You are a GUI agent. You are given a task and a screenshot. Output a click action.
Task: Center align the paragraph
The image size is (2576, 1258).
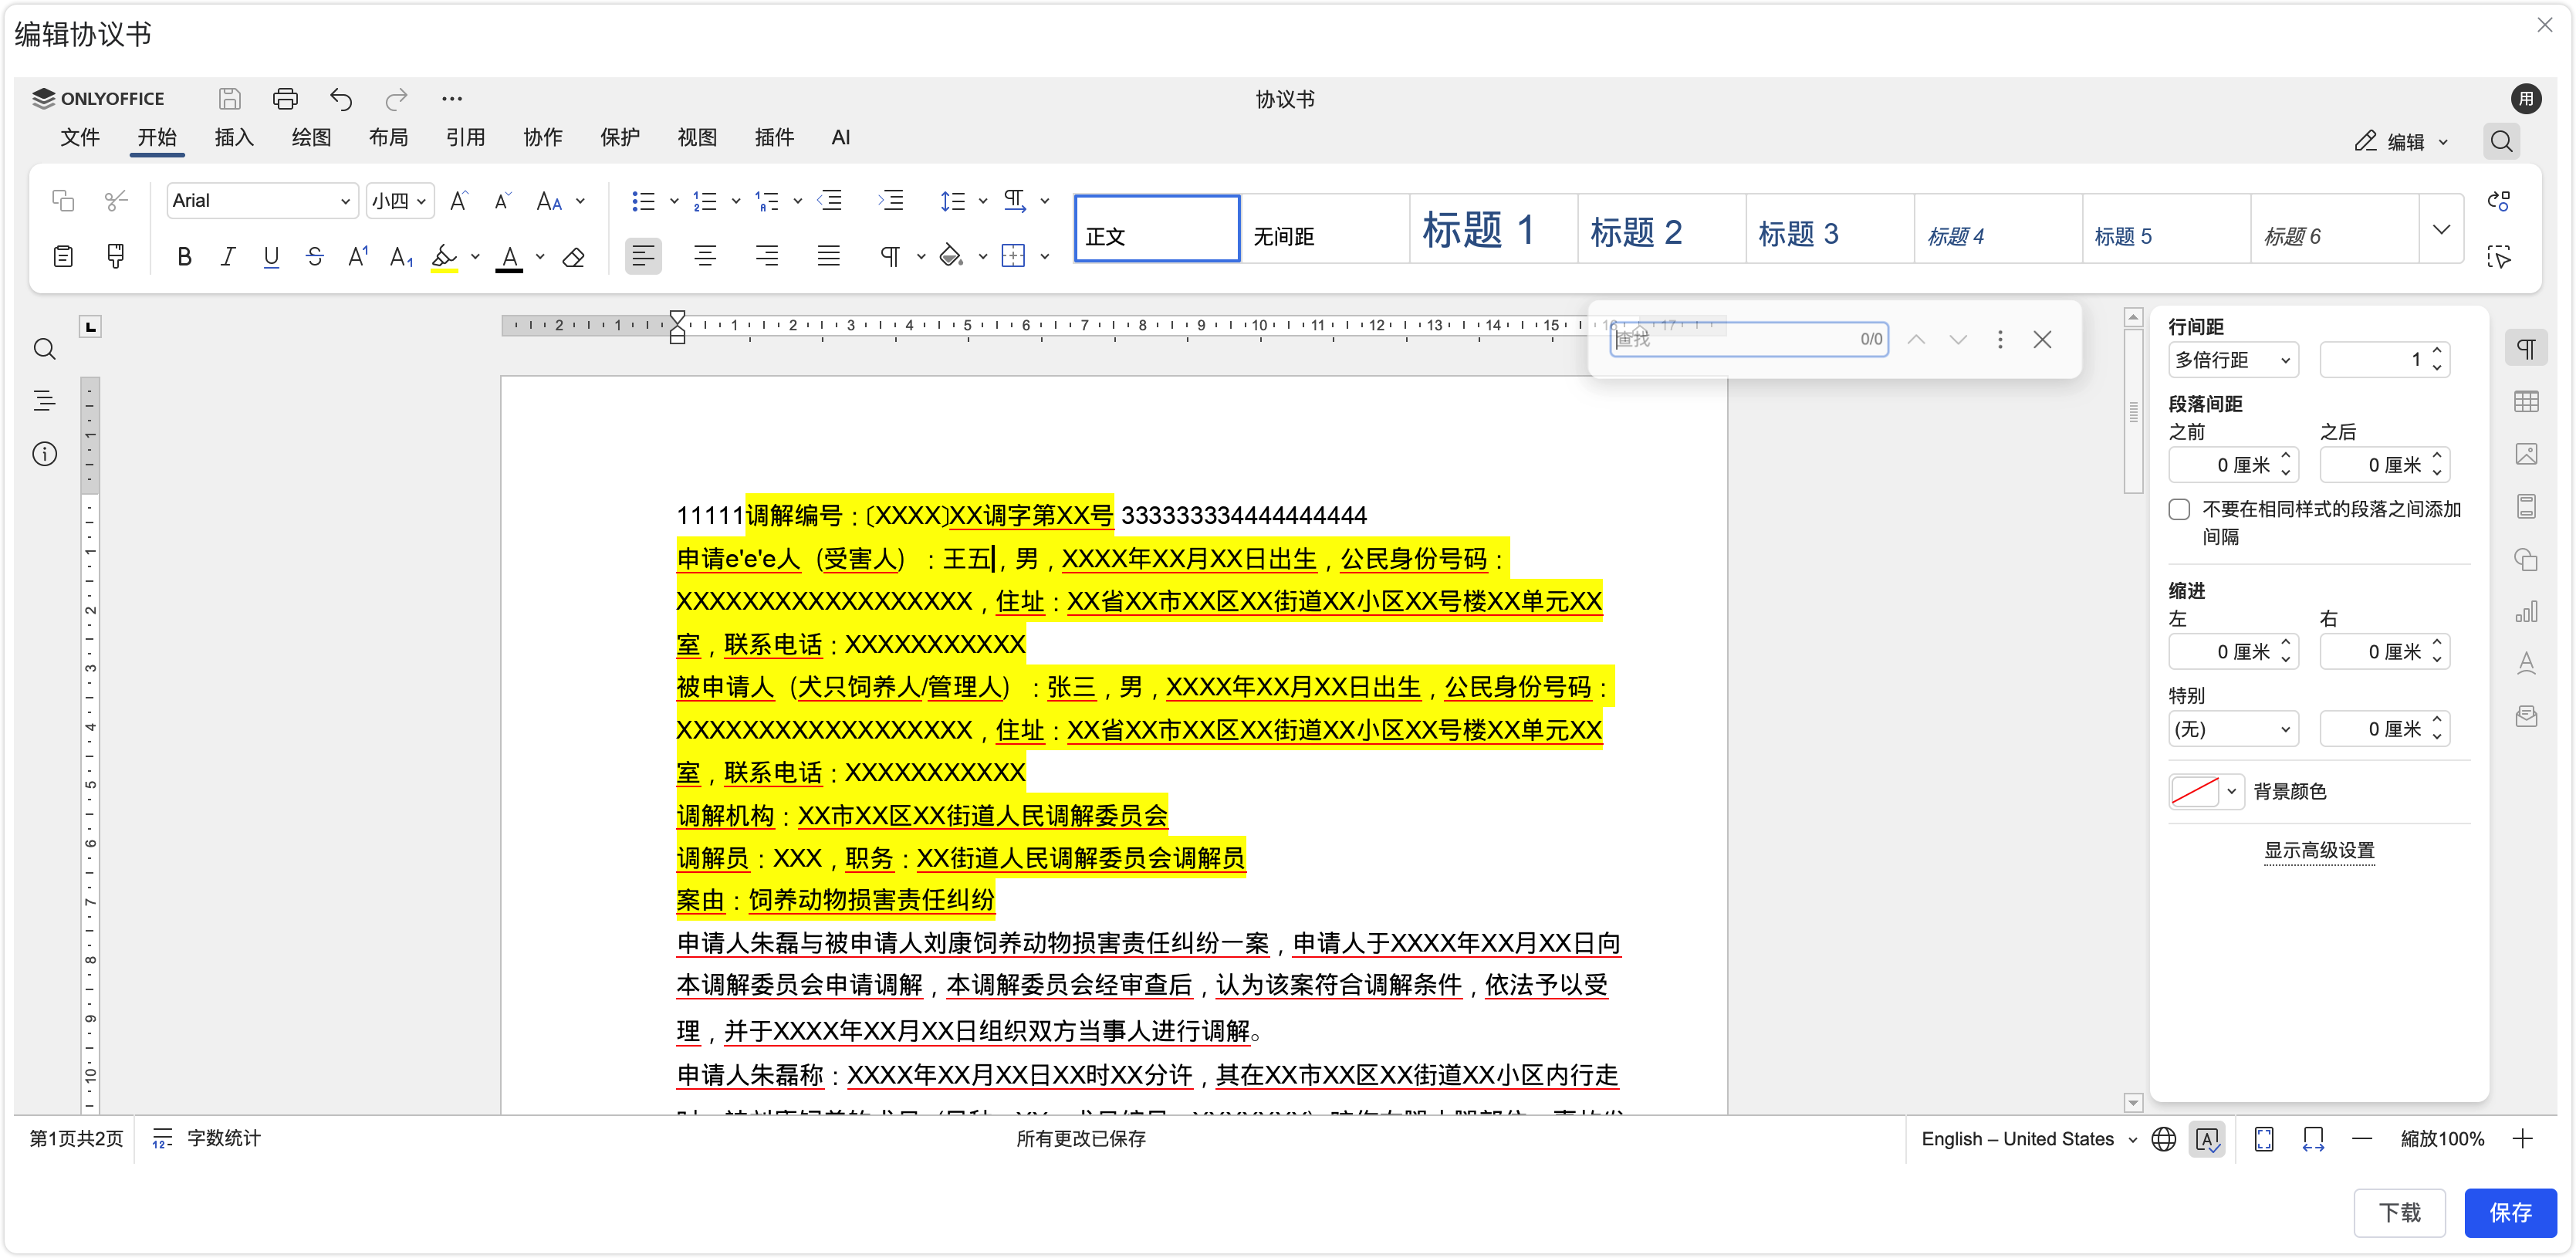point(705,257)
